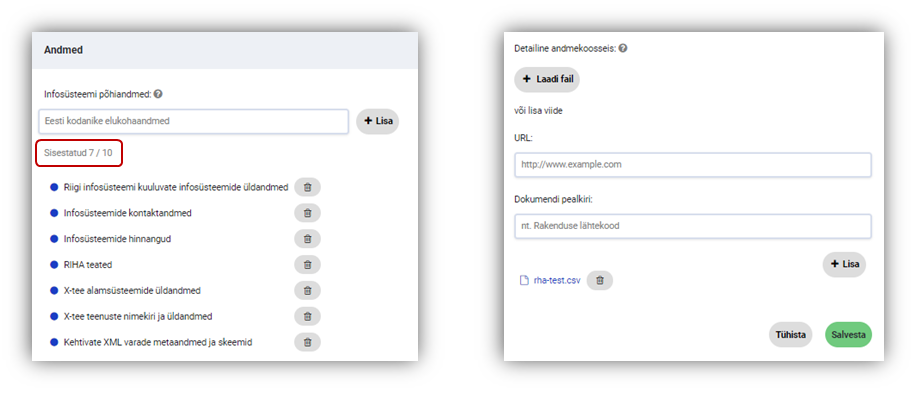The image size is (916, 393).
Task: Focus the Eesti kodanike elukohaandmed input field
Action: (194, 121)
